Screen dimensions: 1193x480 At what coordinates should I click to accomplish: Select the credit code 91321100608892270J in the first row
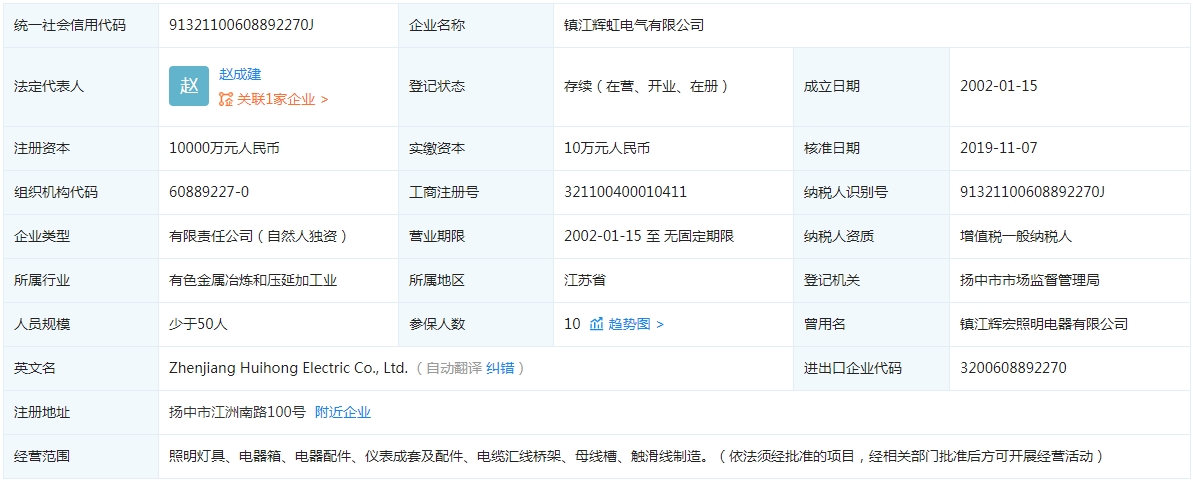241,25
